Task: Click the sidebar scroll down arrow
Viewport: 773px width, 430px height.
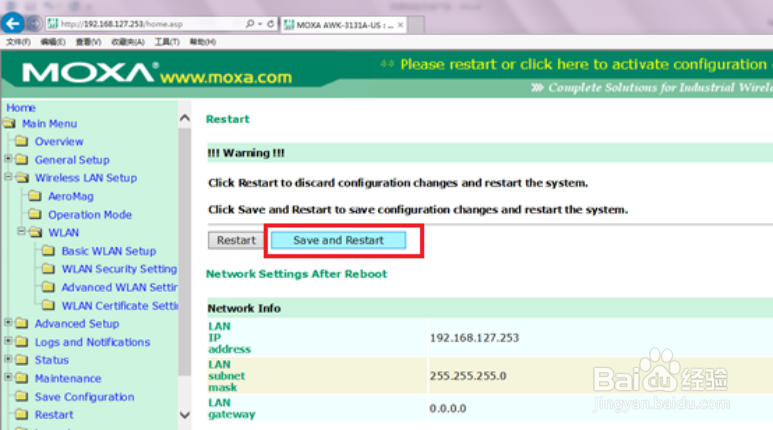Action: click(x=185, y=415)
